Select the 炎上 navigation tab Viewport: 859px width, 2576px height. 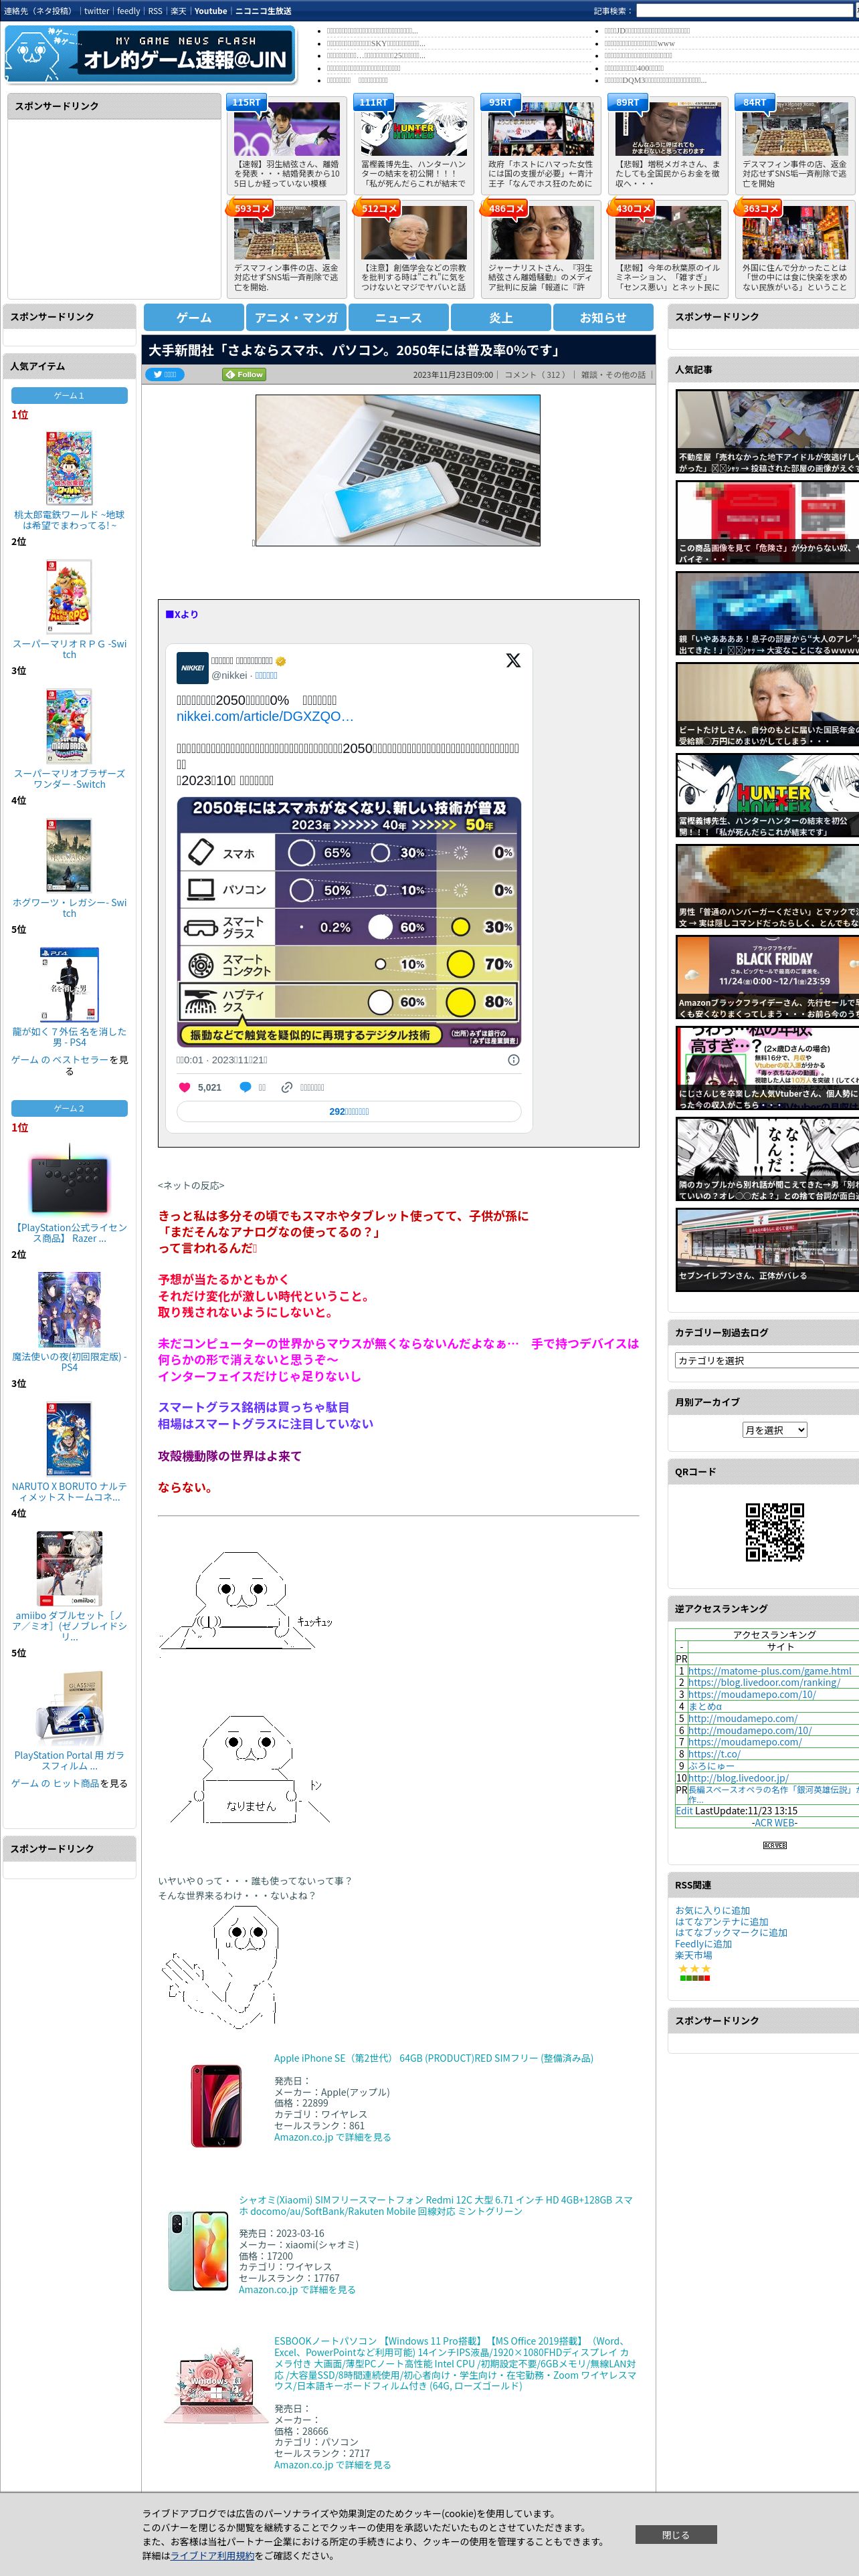[501, 317]
